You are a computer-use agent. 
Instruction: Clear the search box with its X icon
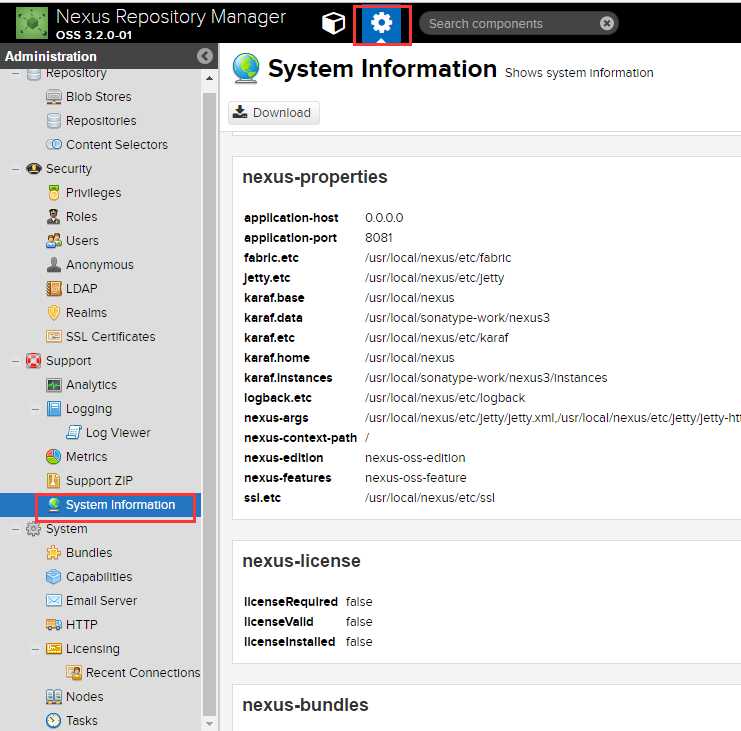(607, 23)
